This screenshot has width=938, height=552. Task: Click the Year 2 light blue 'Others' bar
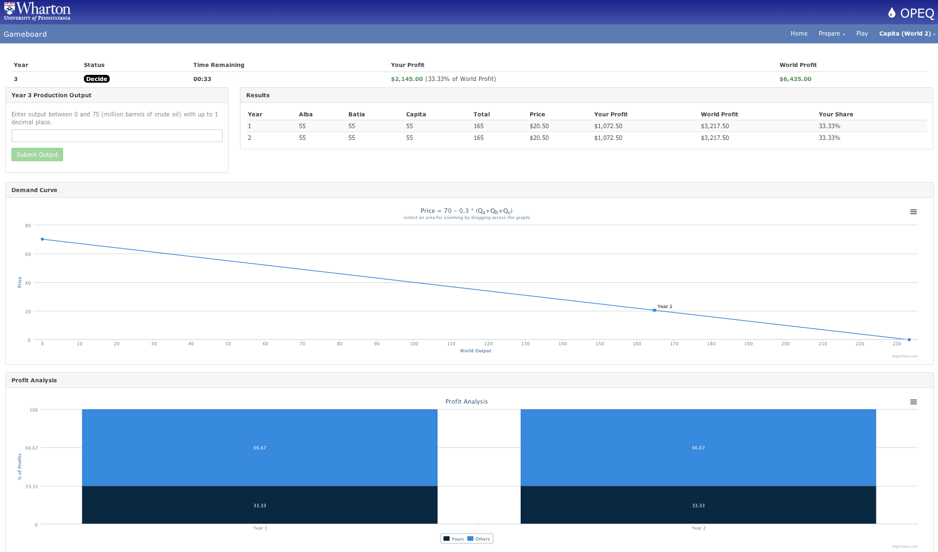(x=698, y=447)
